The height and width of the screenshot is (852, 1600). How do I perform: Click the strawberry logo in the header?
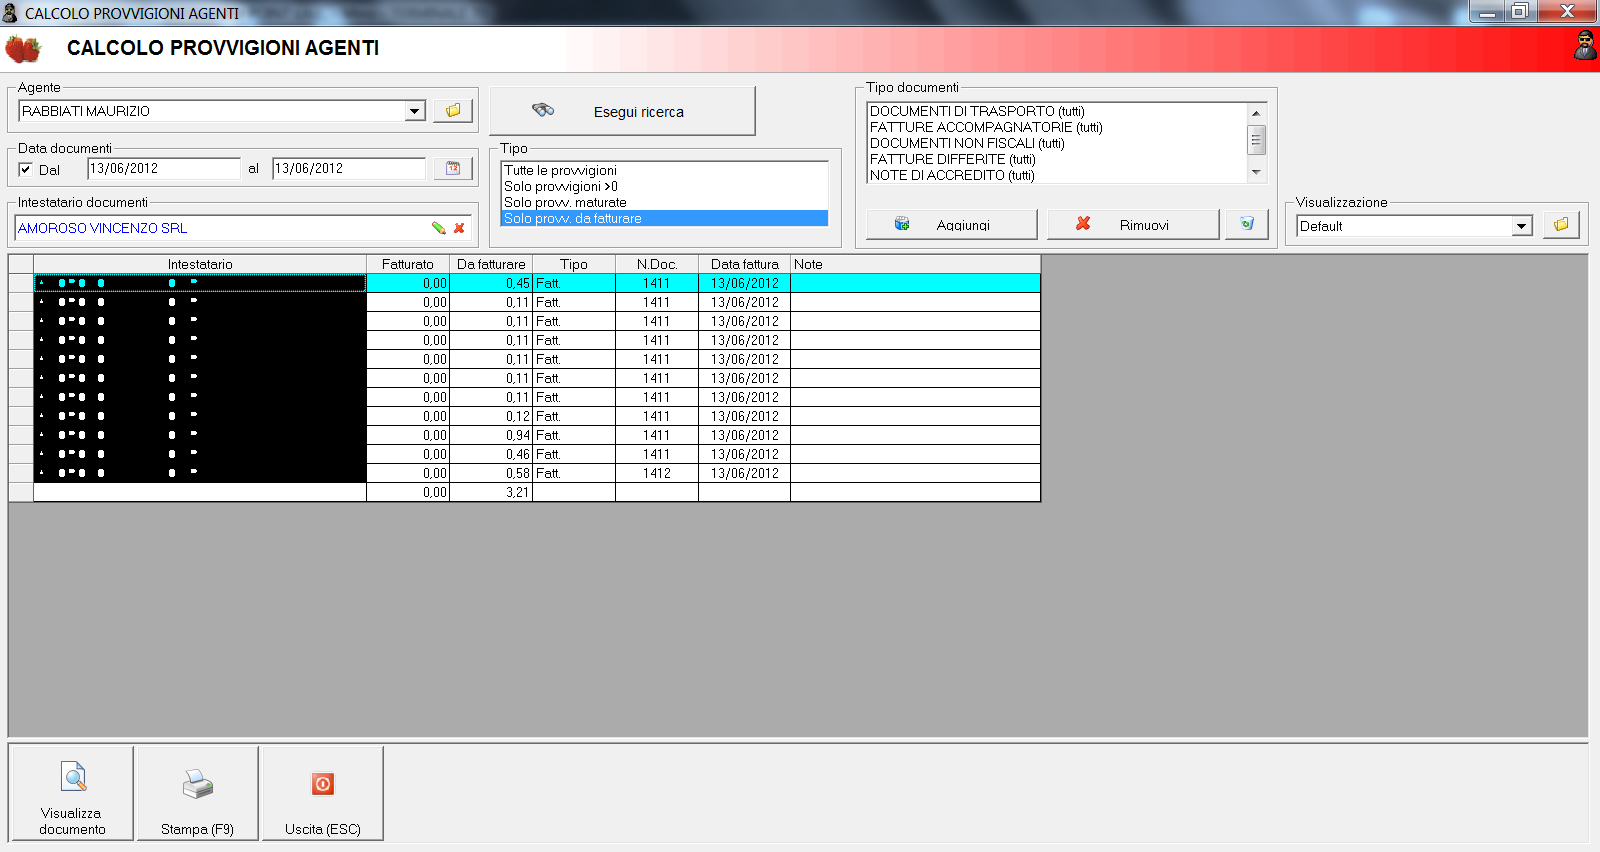tap(23, 48)
